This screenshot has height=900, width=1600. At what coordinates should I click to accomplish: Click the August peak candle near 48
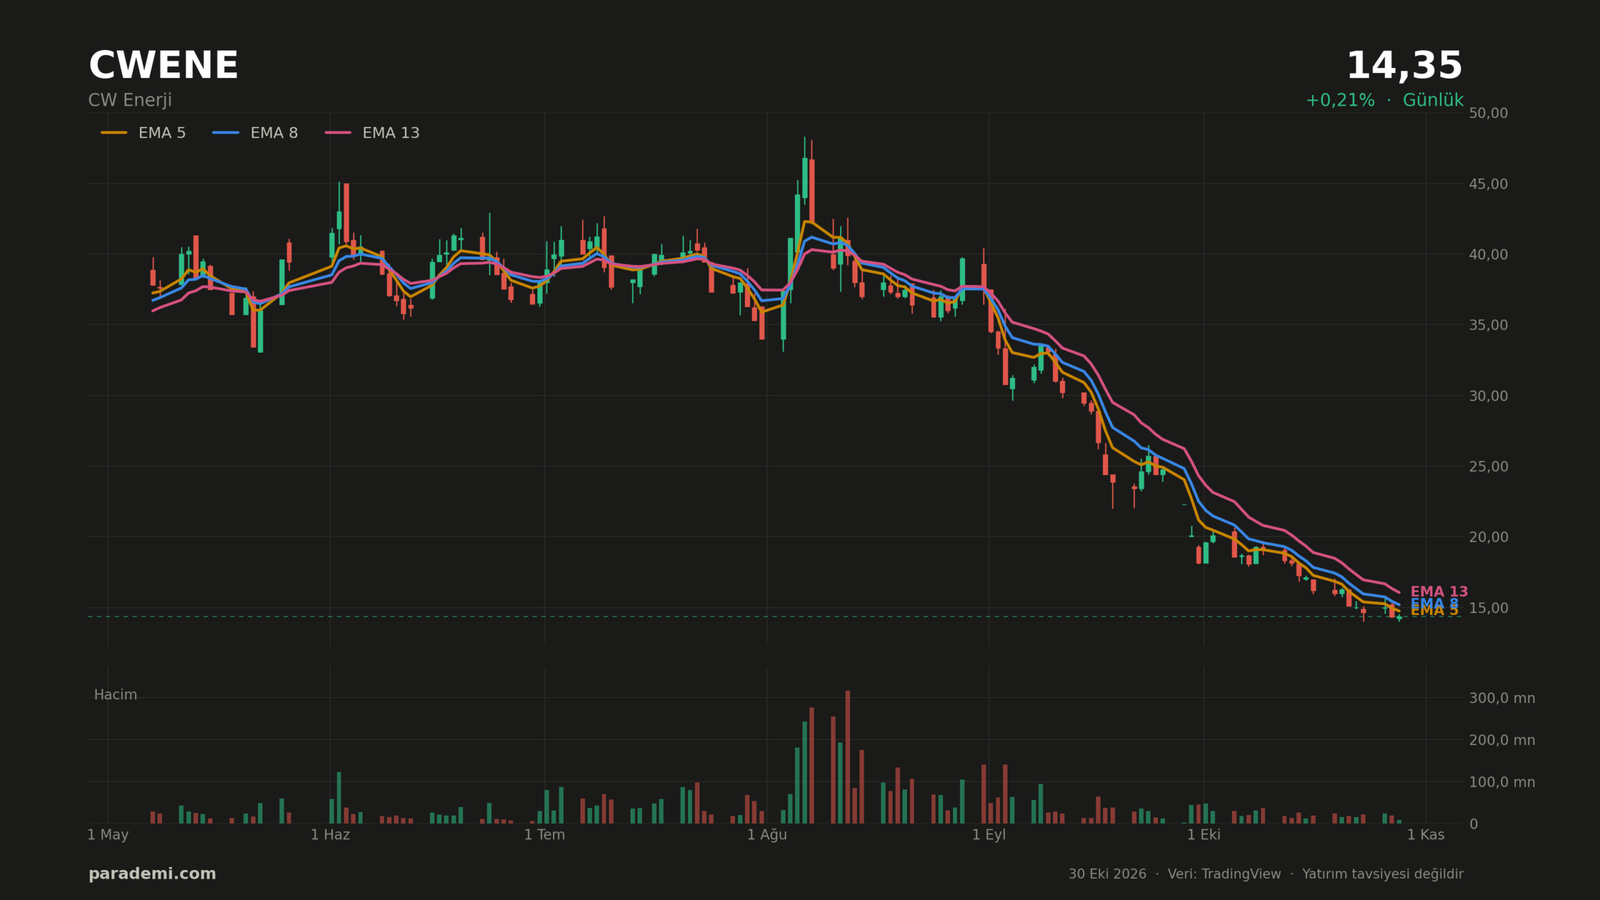tap(804, 172)
